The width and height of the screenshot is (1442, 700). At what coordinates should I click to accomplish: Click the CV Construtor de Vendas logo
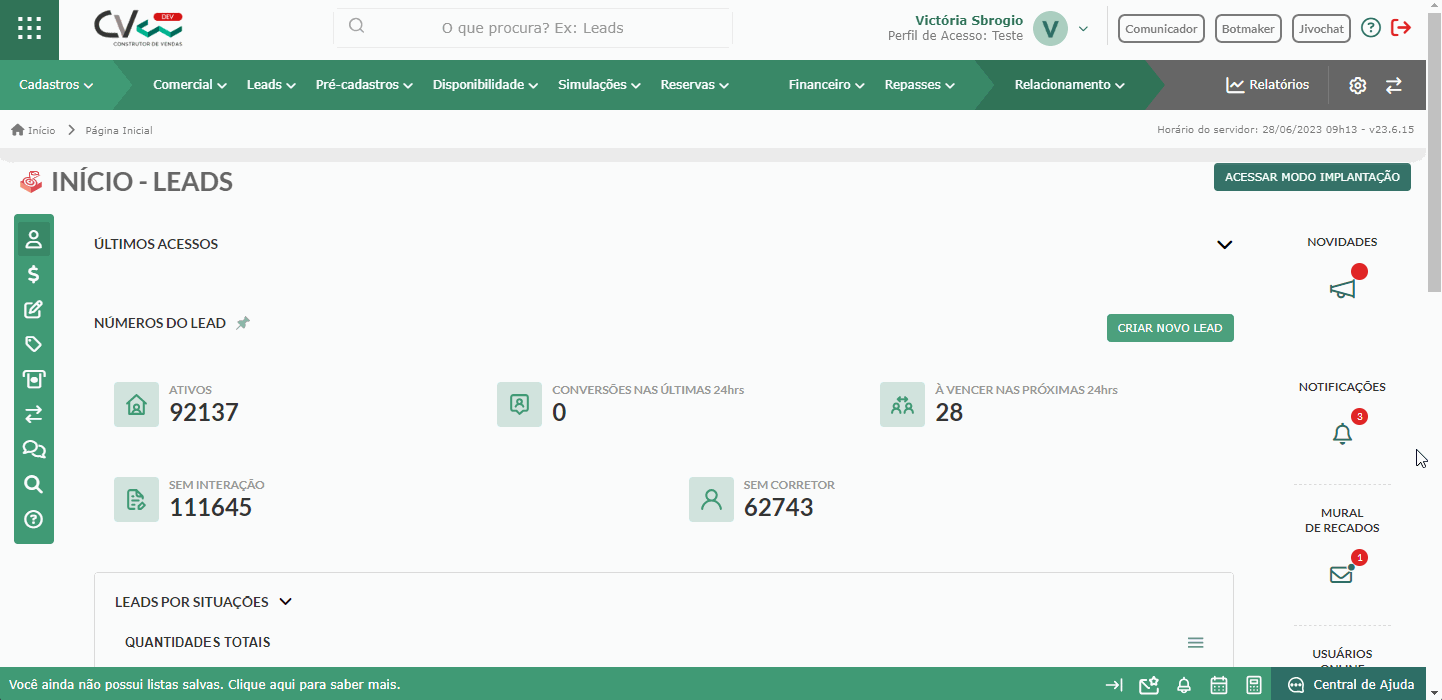[139, 29]
